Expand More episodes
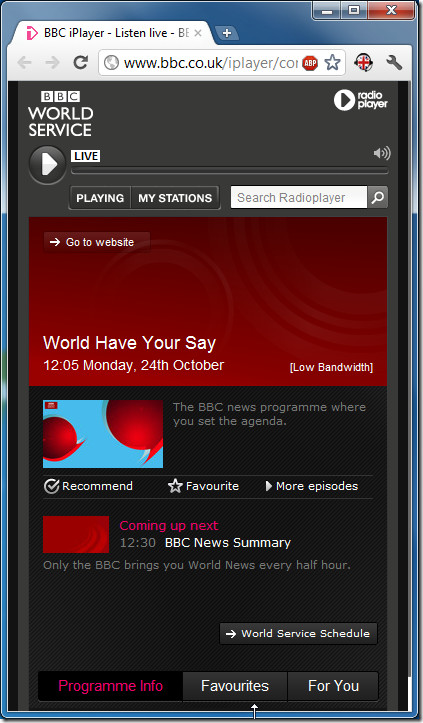The height and width of the screenshot is (723, 423). coord(312,486)
